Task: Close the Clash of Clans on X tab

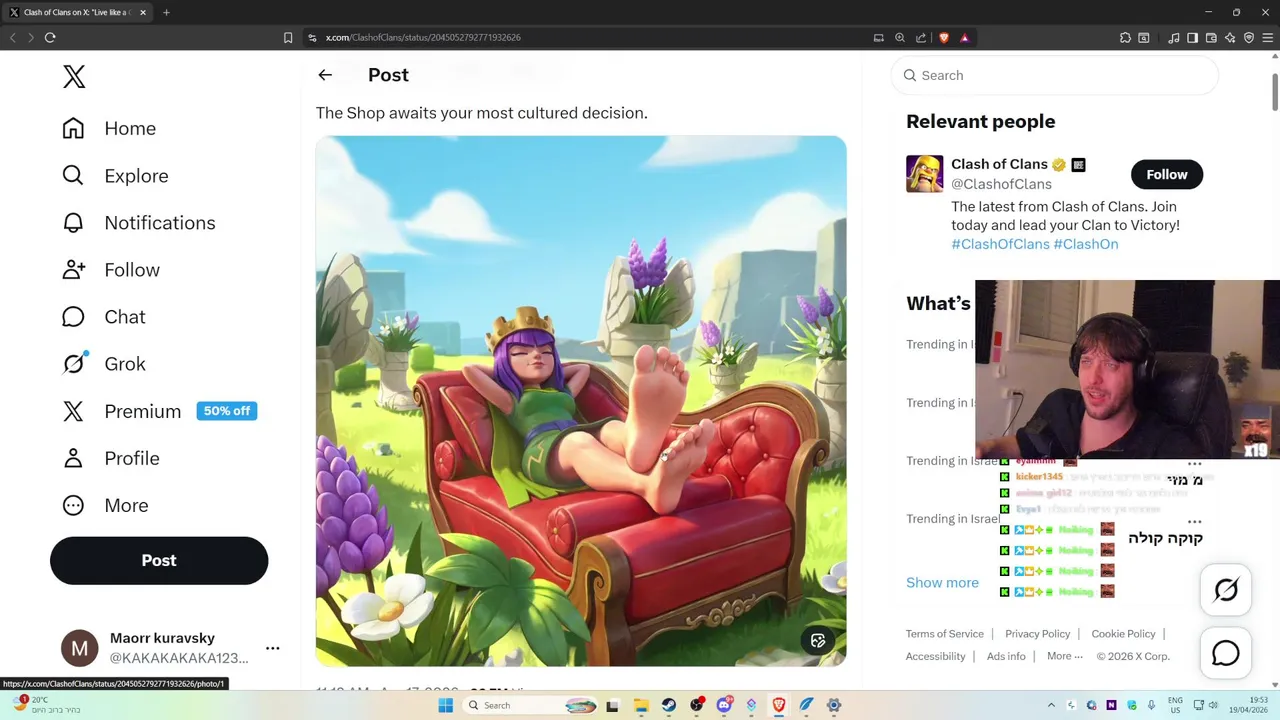Action: 143,12
